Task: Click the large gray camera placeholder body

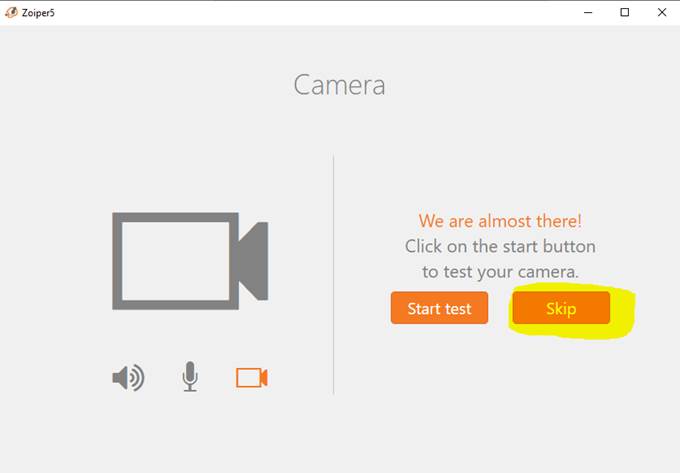Action: click(x=175, y=261)
